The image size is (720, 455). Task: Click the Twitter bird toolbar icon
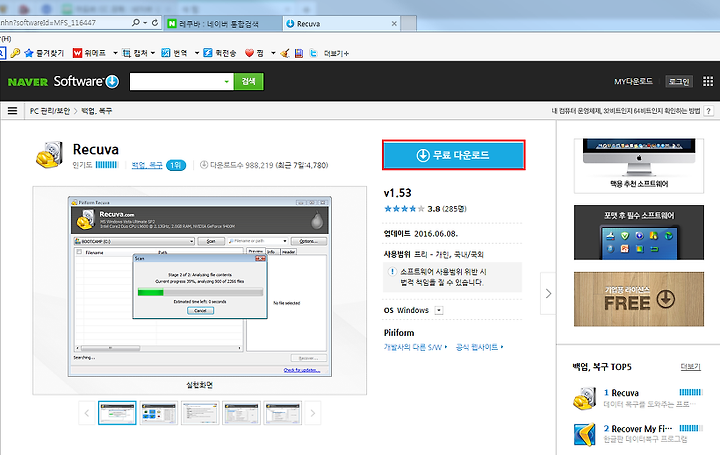pyautogui.click(x=314, y=53)
